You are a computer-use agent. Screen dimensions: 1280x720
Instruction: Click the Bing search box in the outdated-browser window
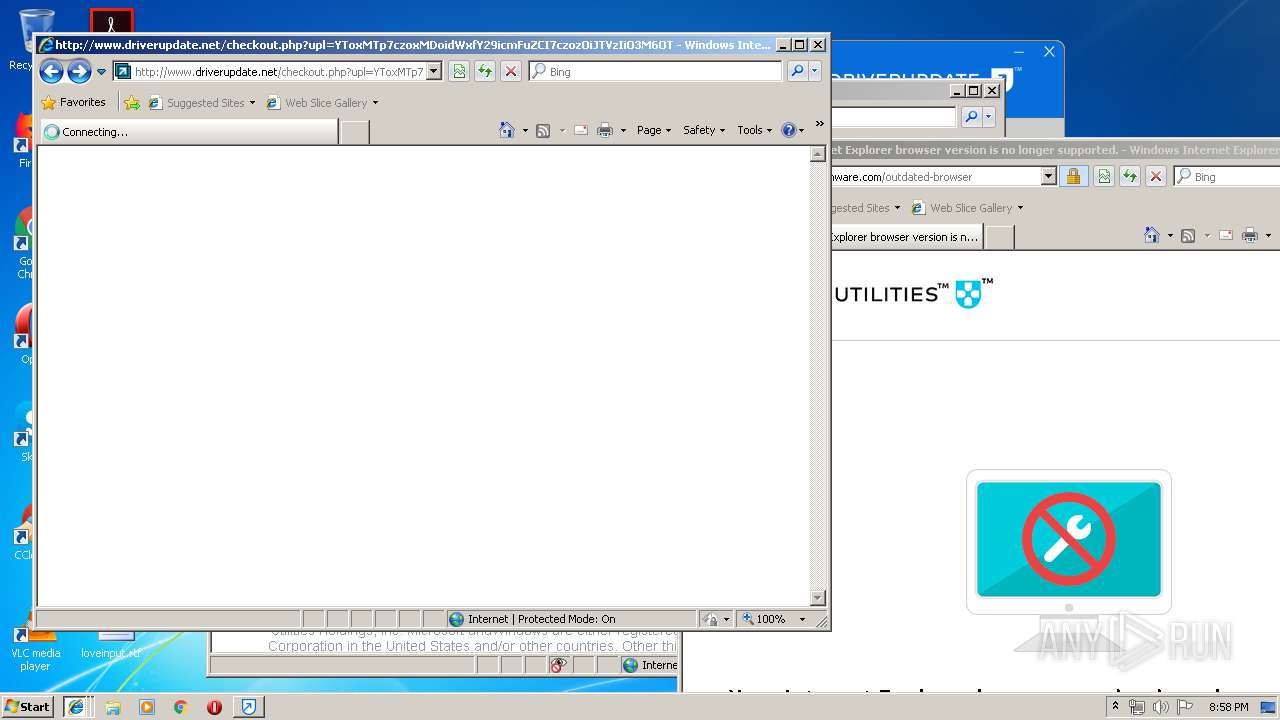1227,176
